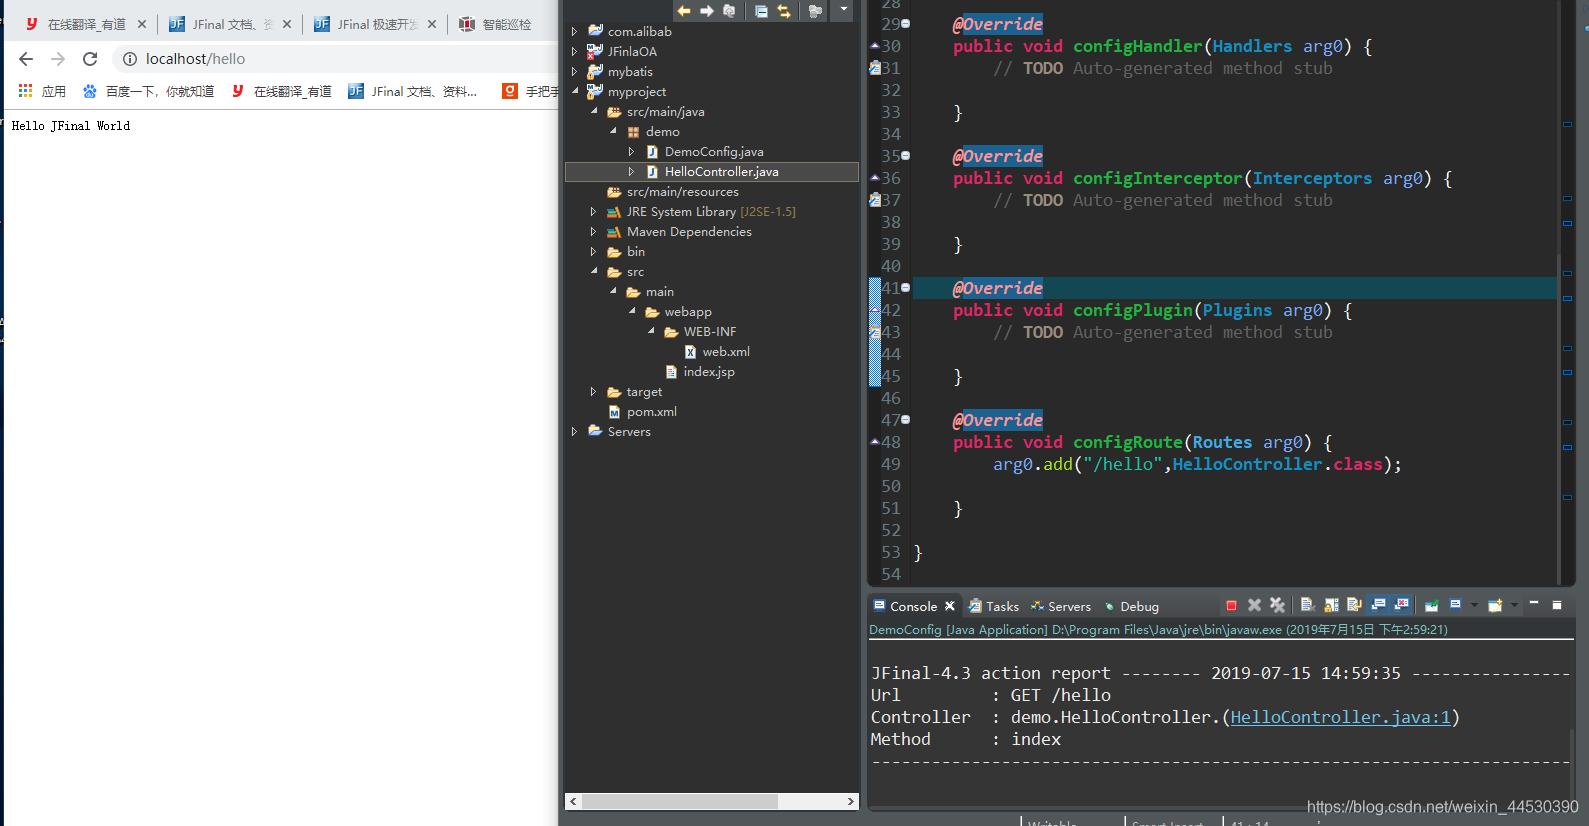Screen dimensions: 1589x826
Task: Expand DemoConfig.java tree node
Action: tap(632, 152)
